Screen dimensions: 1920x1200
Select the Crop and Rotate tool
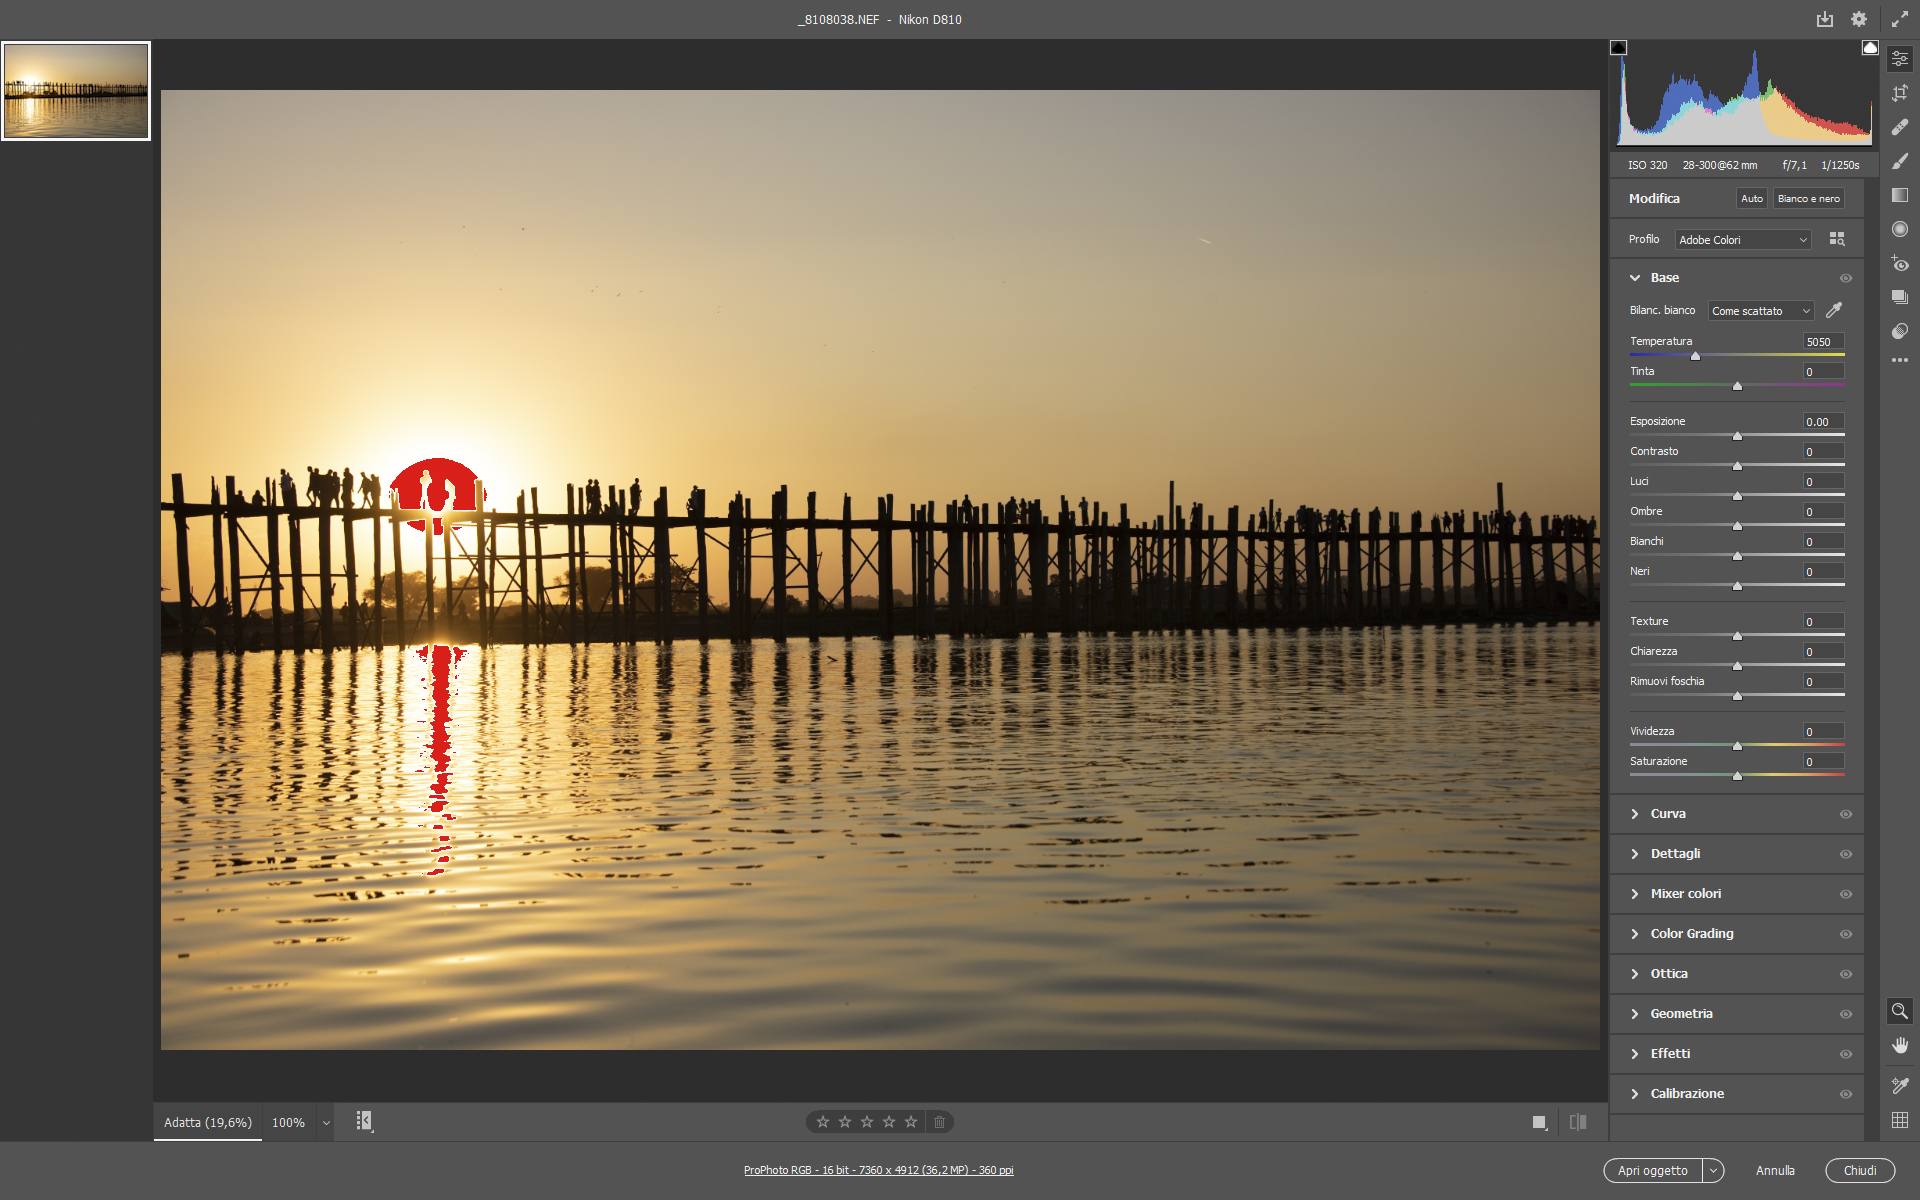(1900, 93)
